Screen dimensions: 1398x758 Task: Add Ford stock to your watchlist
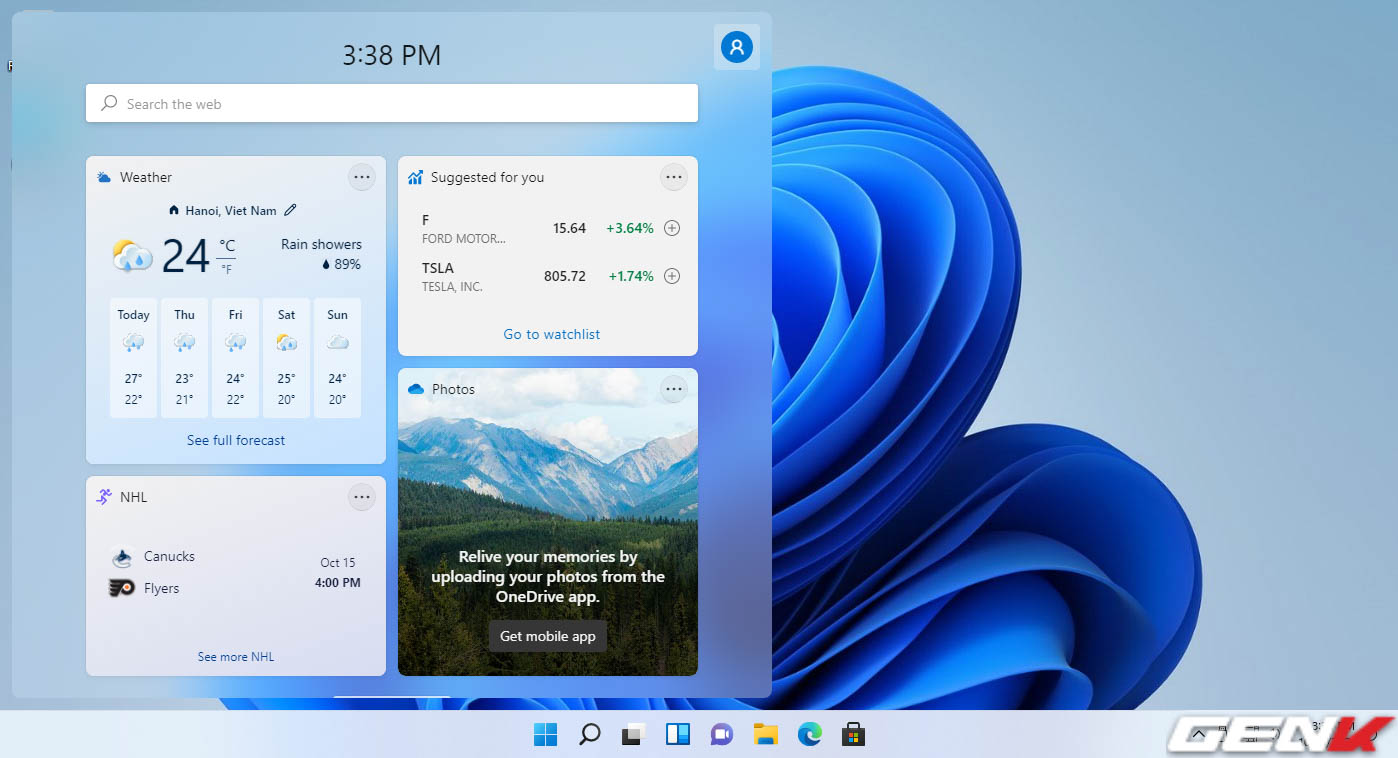pyautogui.click(x=672, y=228)
